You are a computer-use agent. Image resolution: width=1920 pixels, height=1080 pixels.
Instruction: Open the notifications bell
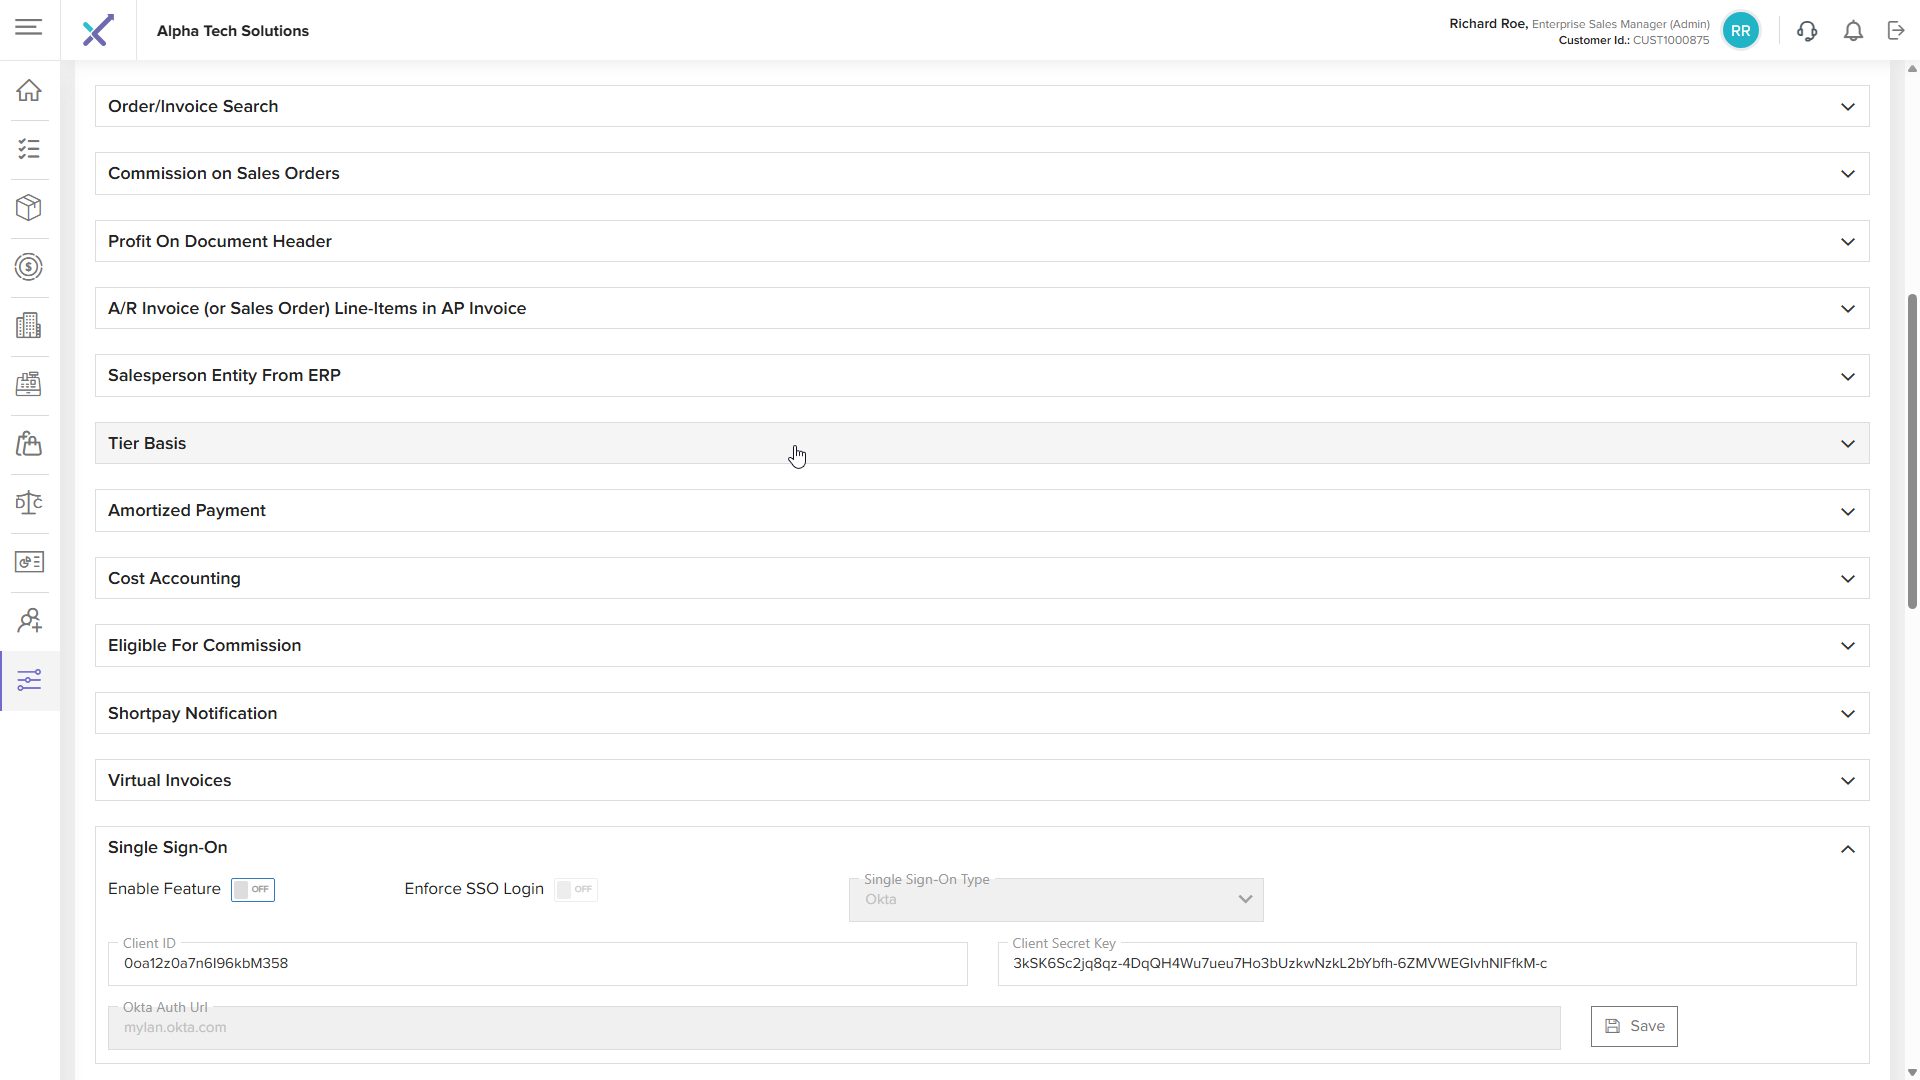pyautogui.click(x=1853, y=31)
